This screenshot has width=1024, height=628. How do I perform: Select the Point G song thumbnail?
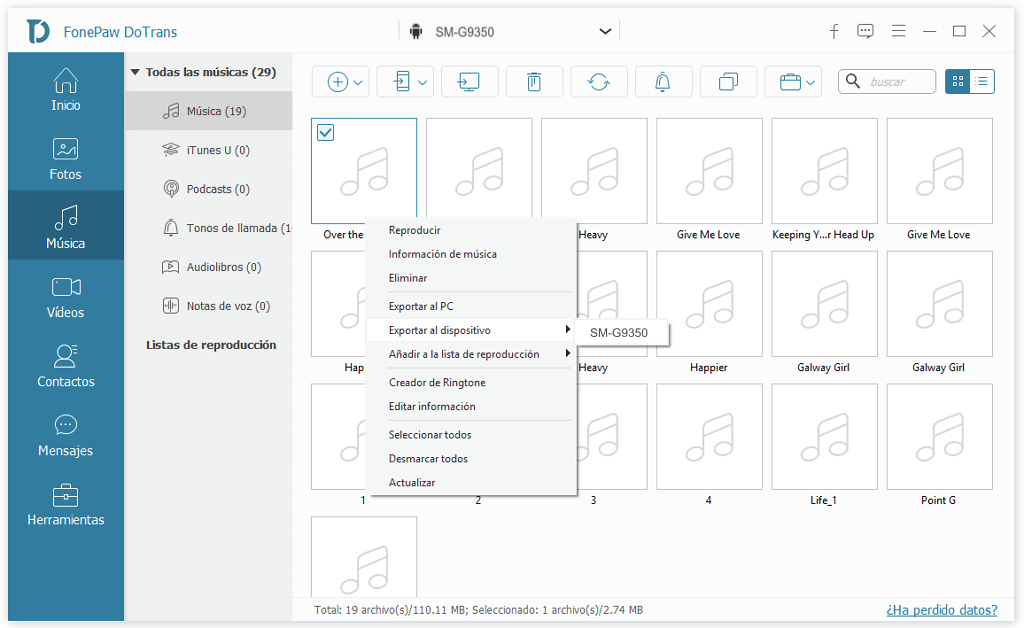pyautogui.click(x=939, y=437)
